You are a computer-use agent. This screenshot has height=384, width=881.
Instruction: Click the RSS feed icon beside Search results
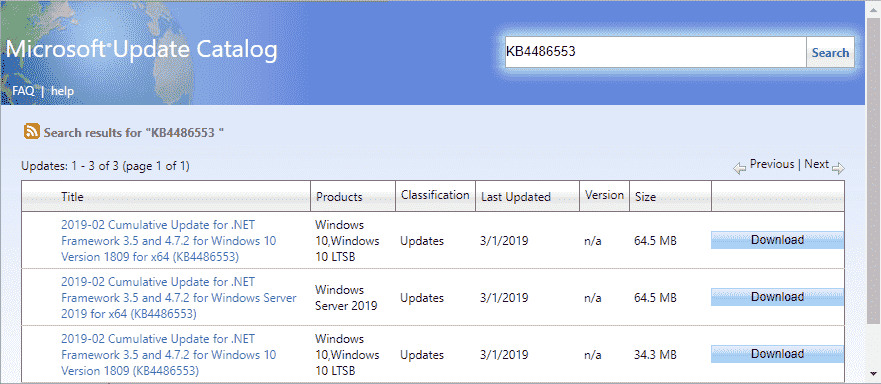coord(31,132)
